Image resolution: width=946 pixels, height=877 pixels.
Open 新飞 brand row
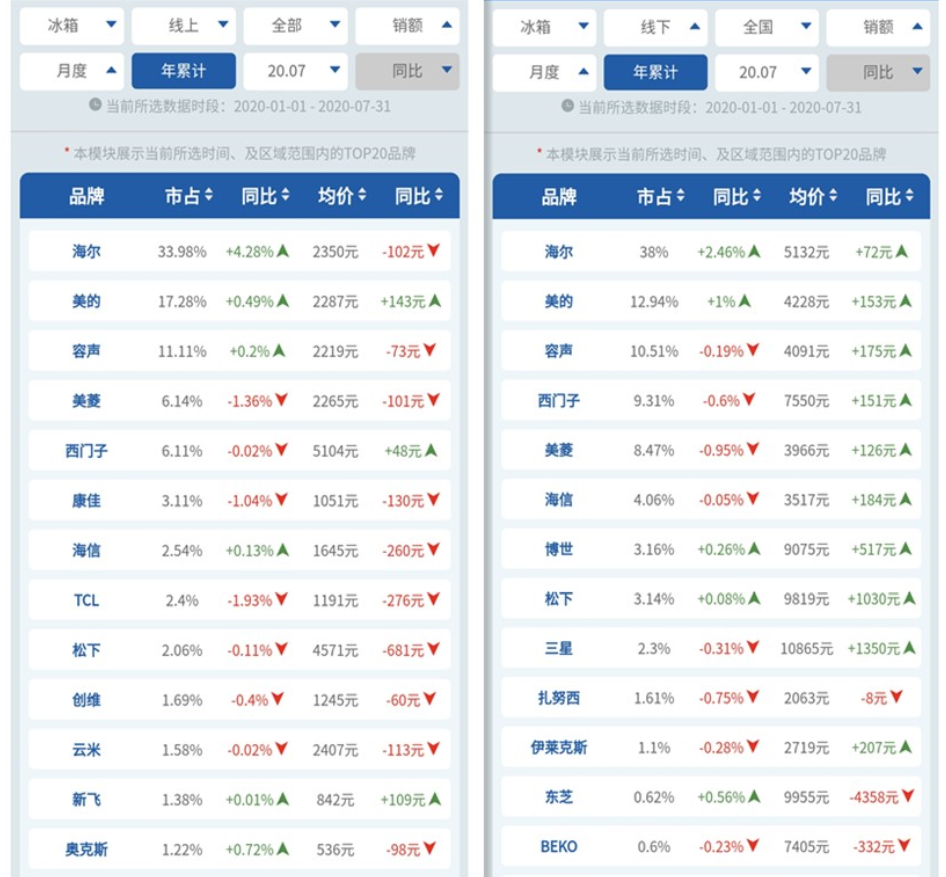(240, 799)
